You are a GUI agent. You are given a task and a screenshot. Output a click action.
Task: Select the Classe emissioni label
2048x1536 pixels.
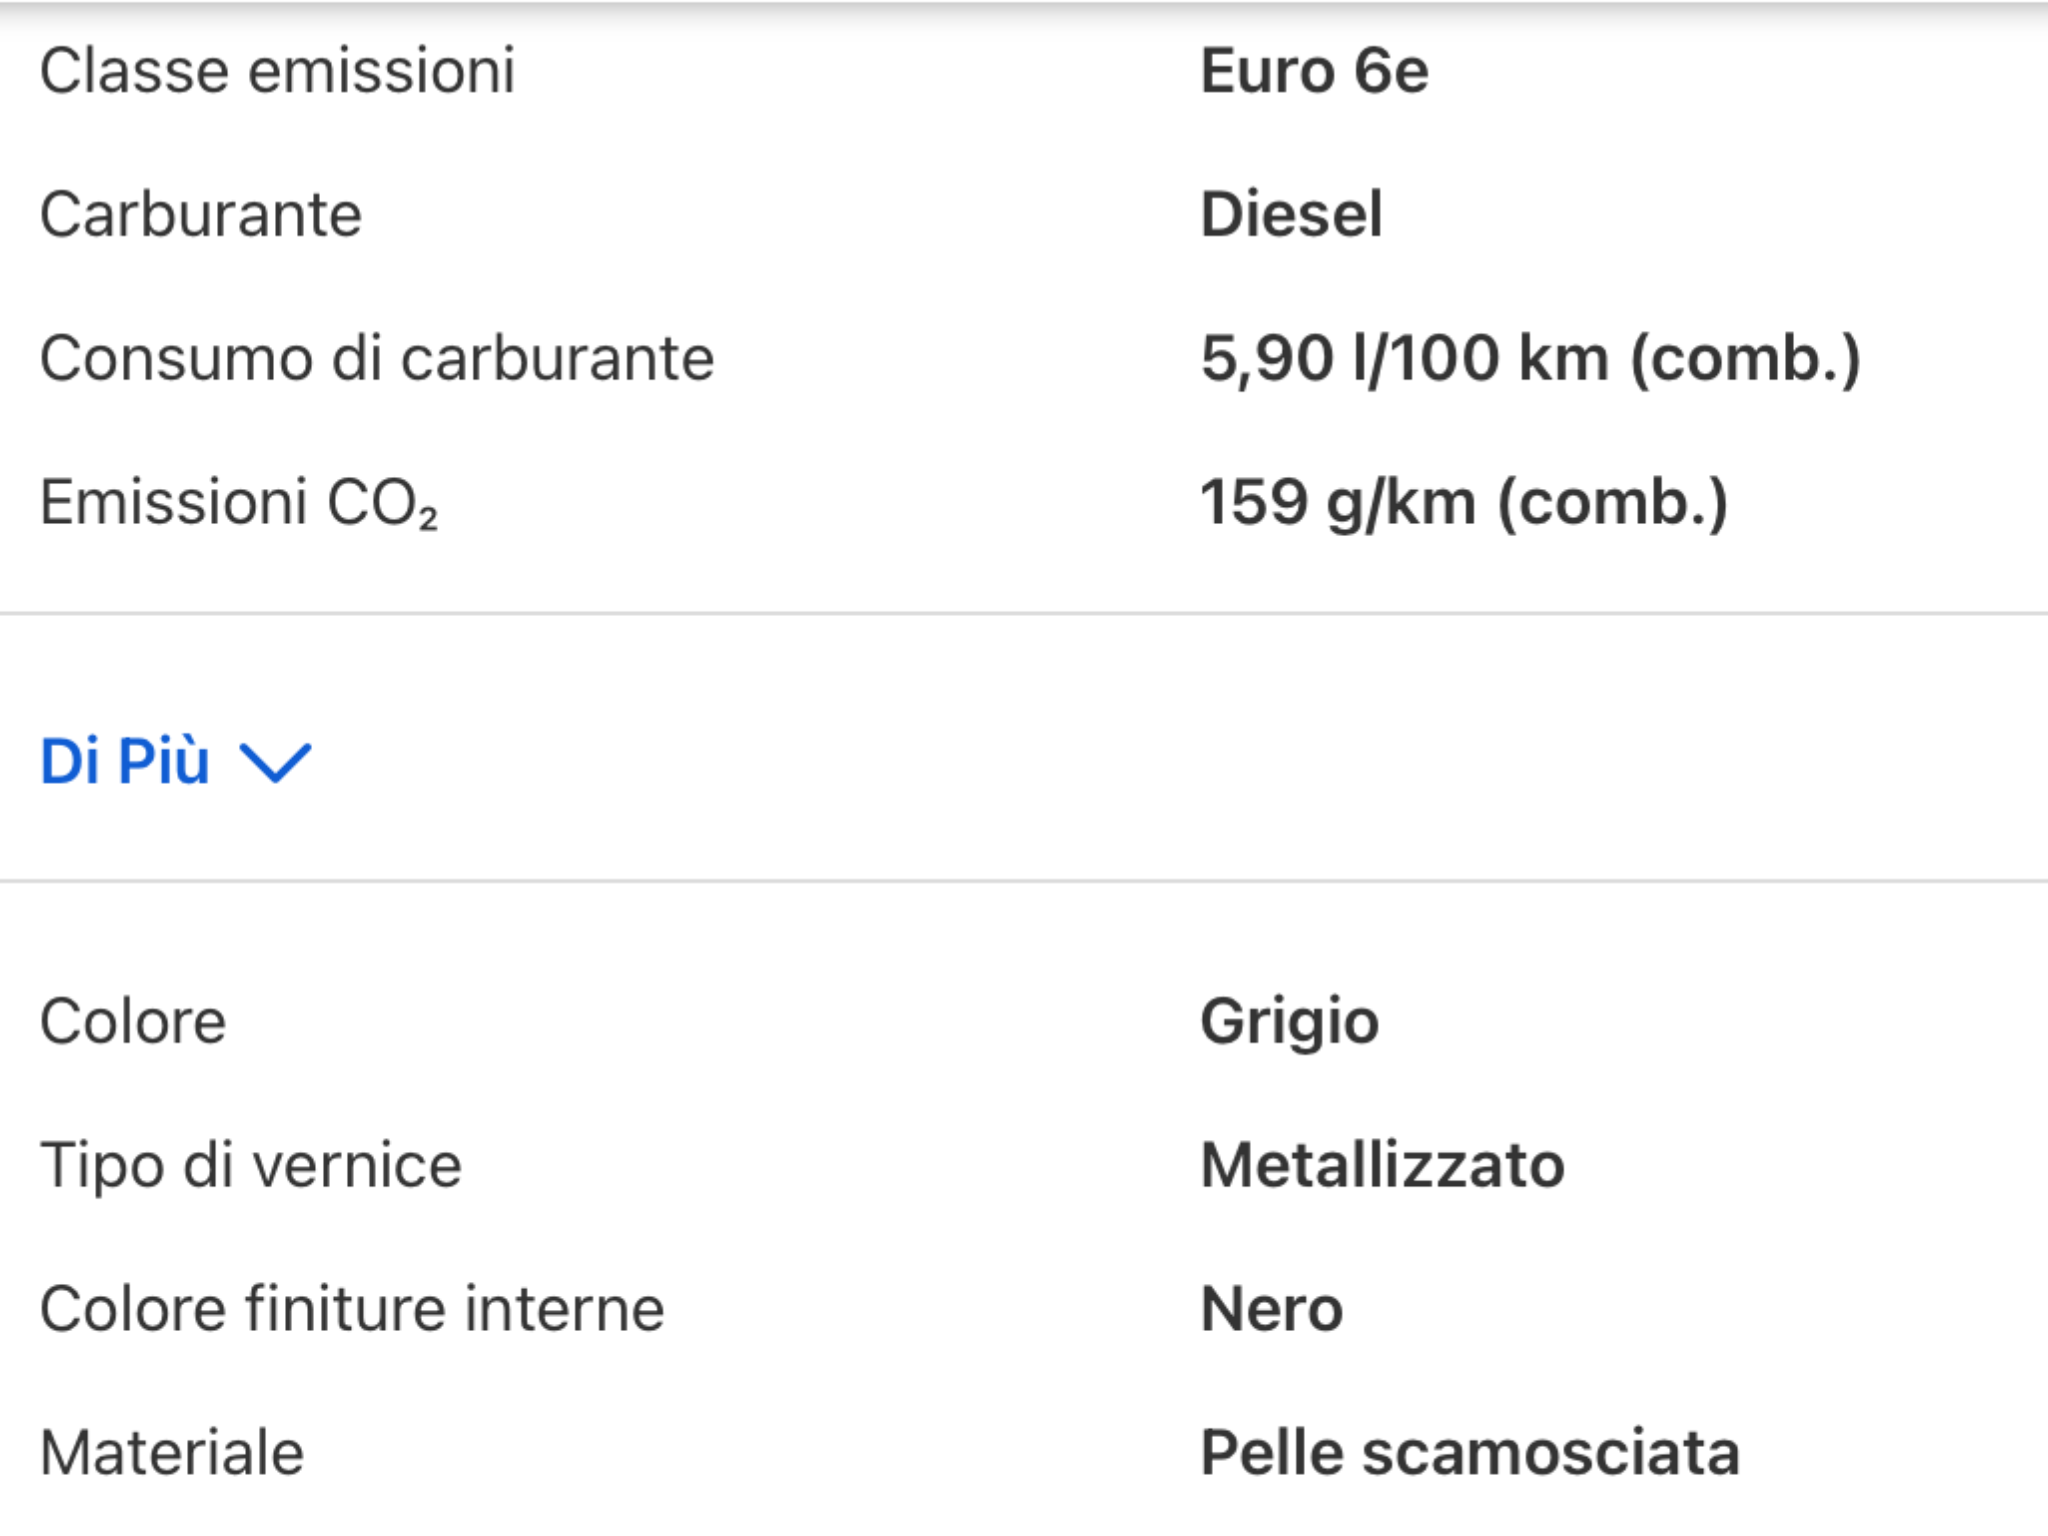coord(278,71)
